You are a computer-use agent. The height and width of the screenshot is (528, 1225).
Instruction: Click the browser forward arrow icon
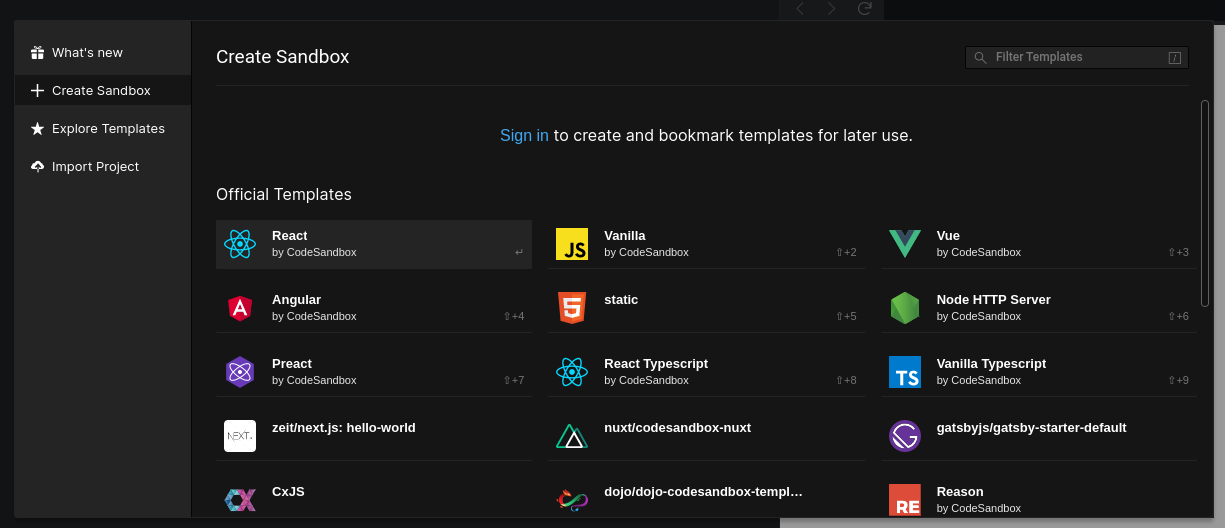[x=832, y=8]
